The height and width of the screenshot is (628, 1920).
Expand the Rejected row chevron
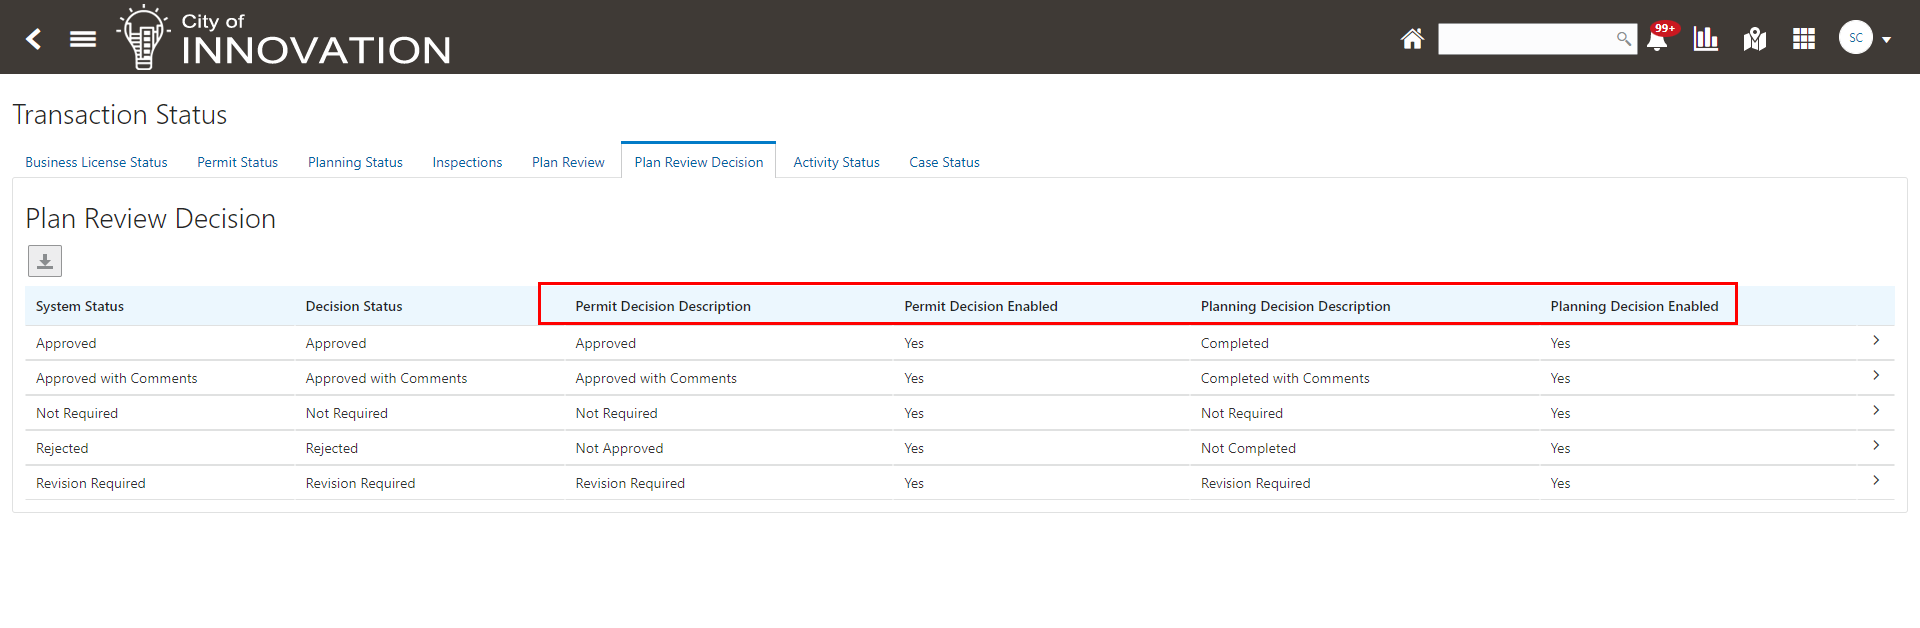pyautogui.click(x=1876, y=446)
